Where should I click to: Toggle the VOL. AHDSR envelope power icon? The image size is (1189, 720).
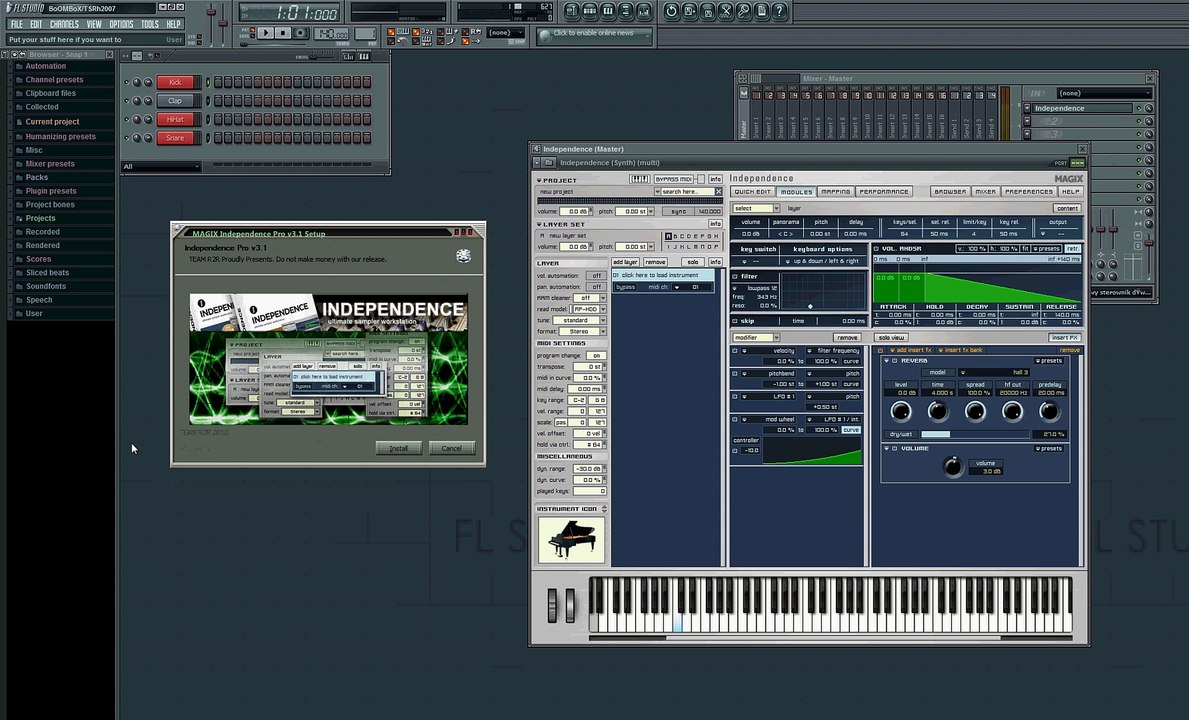pos(877,249)
